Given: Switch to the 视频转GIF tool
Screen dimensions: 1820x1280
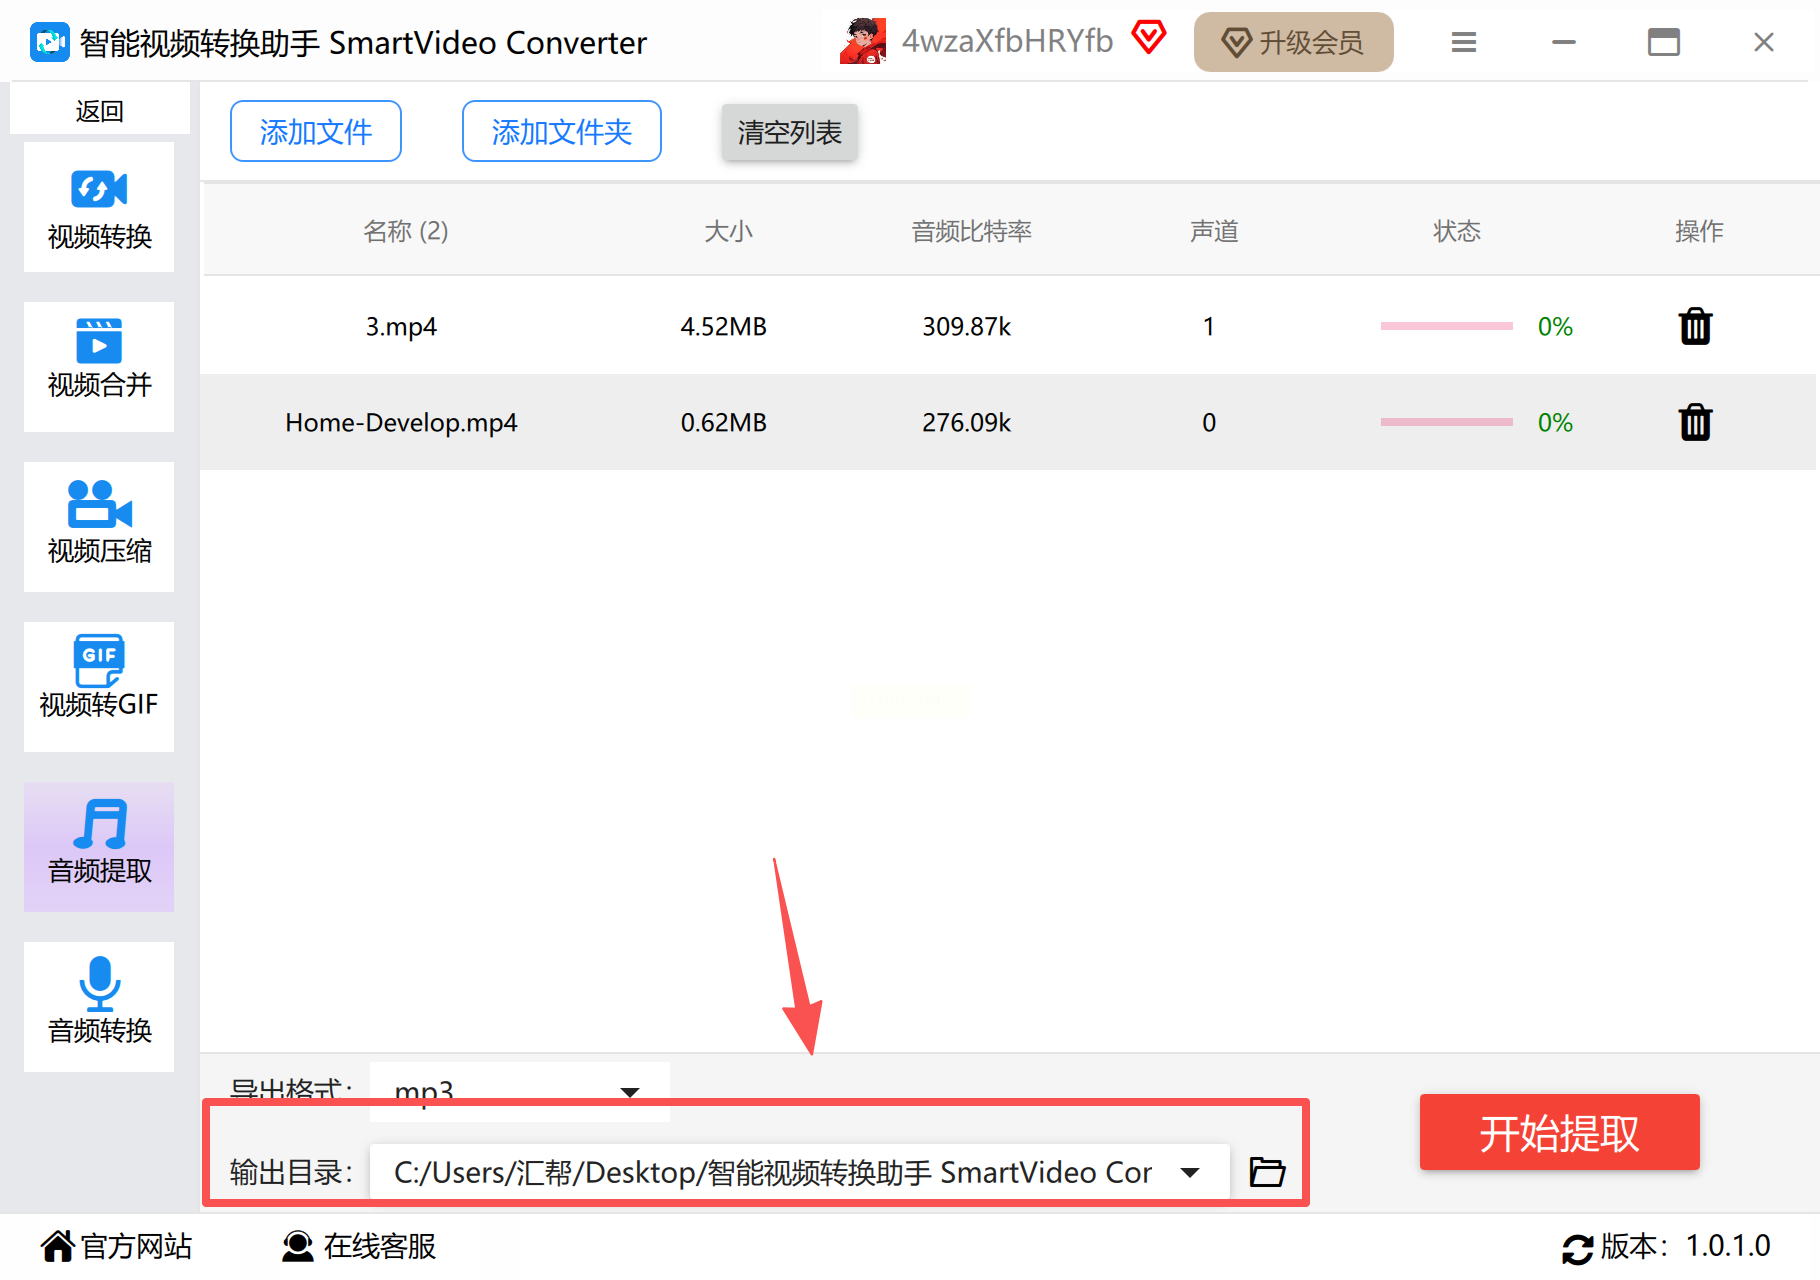Looking at the screenshot, I should point(99,687).
